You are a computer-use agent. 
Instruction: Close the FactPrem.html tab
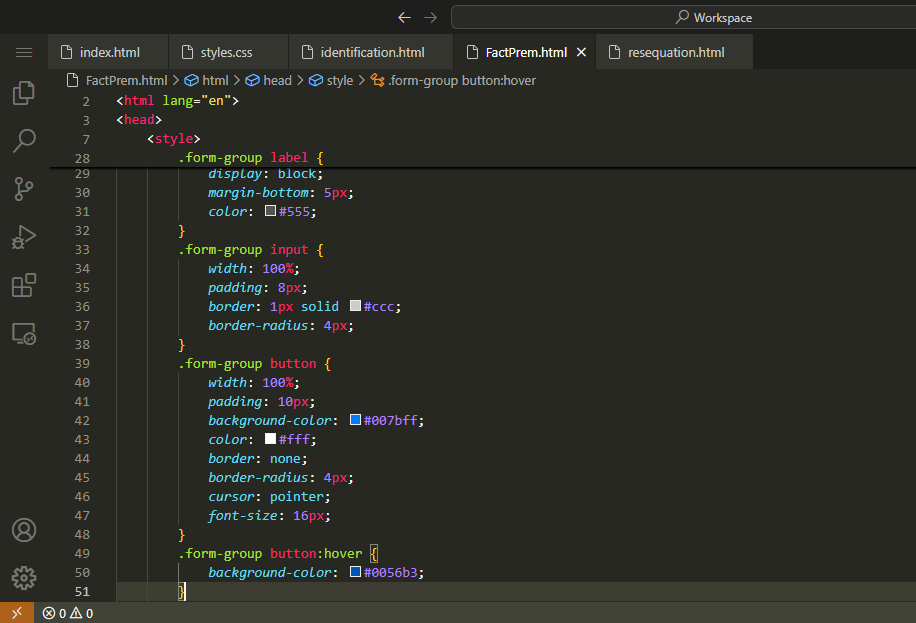[x=581, y=52]
